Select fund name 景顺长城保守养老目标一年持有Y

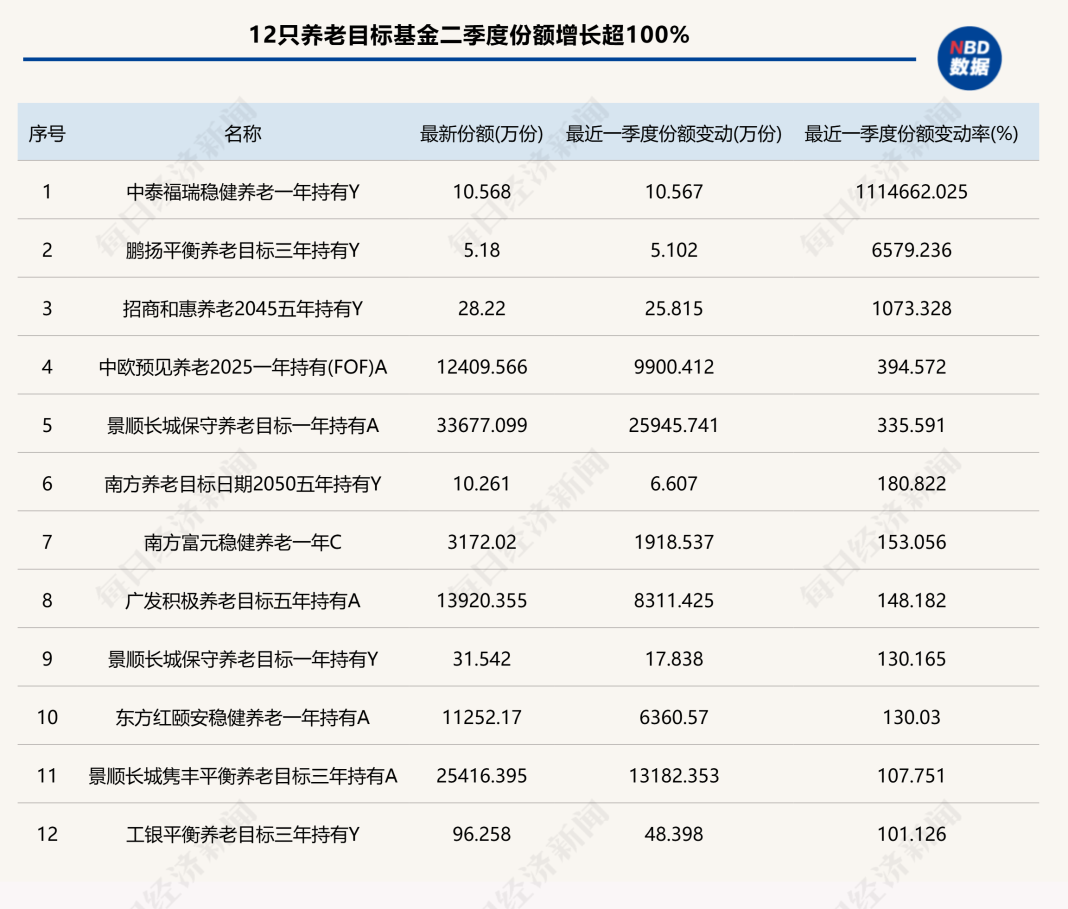pyautogui.click(x=242, y=660)
